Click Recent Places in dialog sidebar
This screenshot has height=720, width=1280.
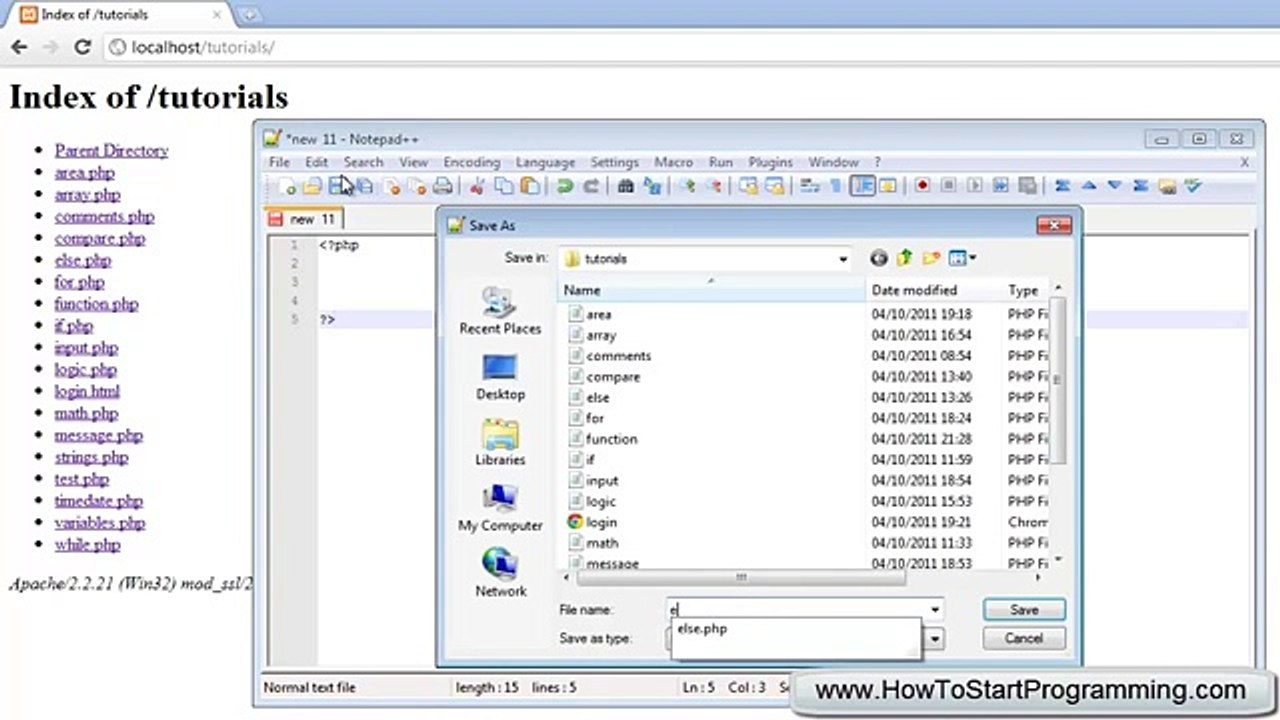[500, 311]
